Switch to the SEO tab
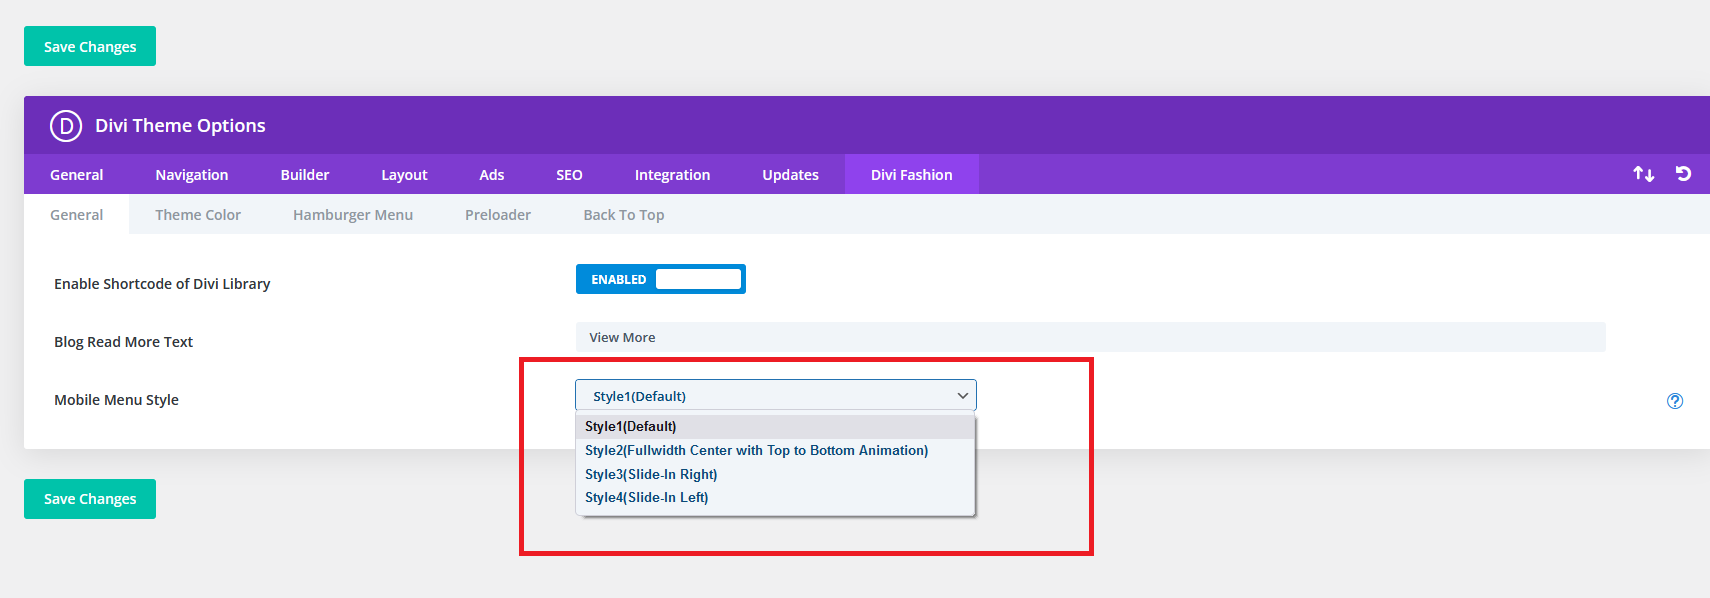The width and height of the screenshot is (1710, 598). point(569,174)
